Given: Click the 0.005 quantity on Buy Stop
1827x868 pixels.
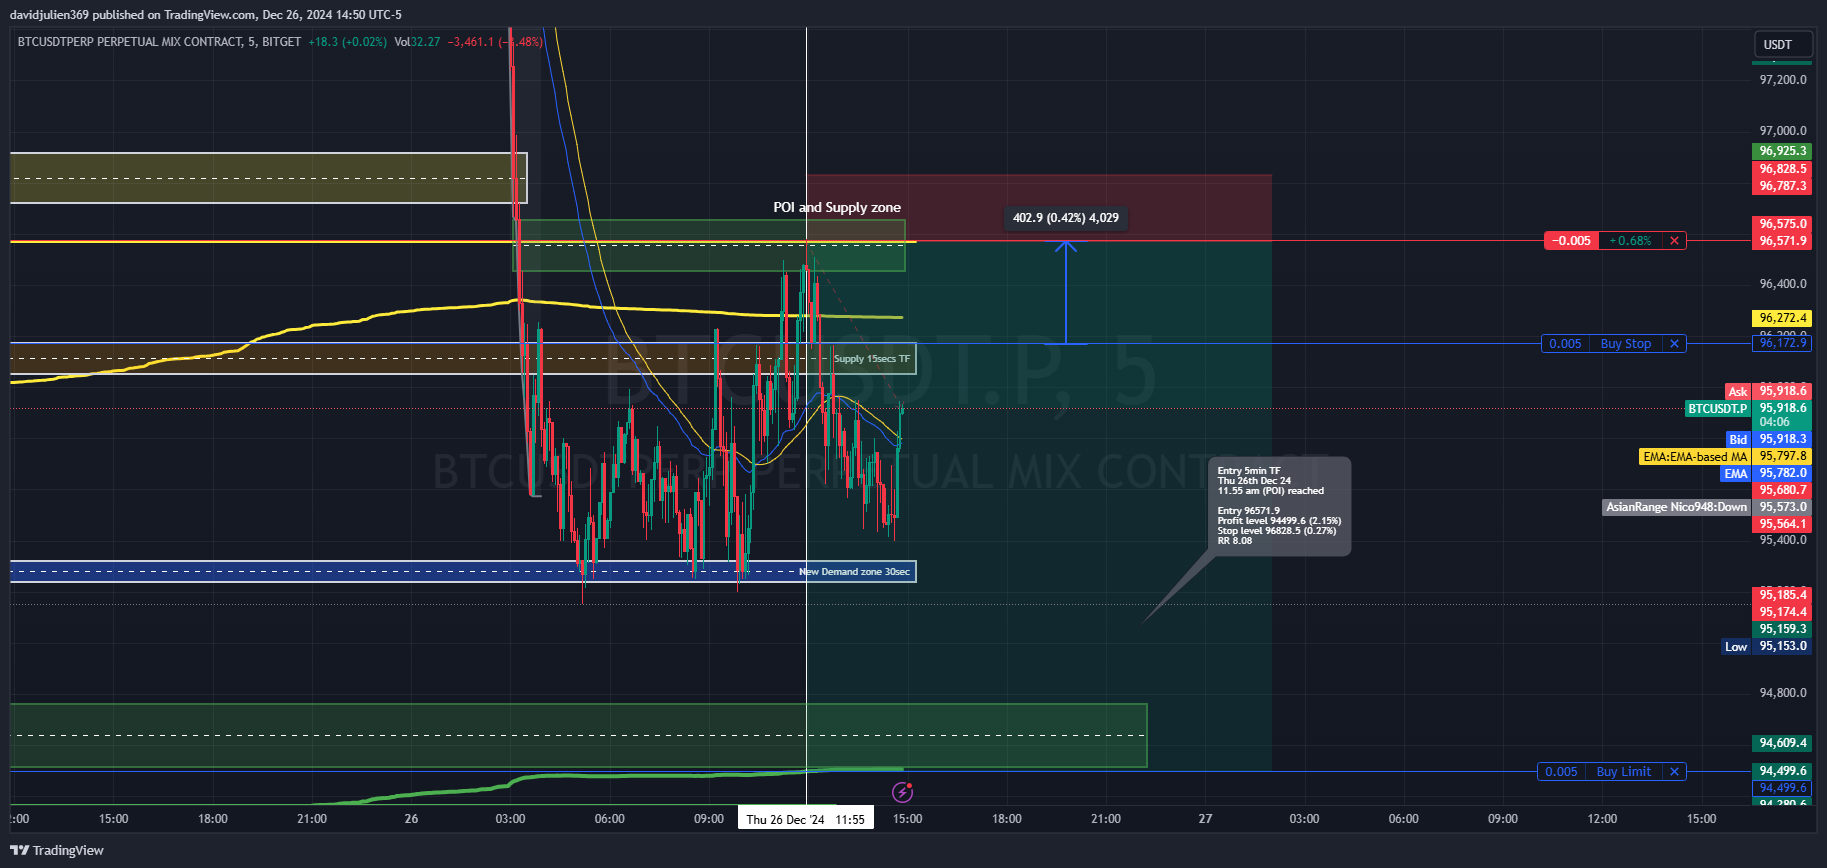Looking at the screenshot, I should pos(1565,344).
